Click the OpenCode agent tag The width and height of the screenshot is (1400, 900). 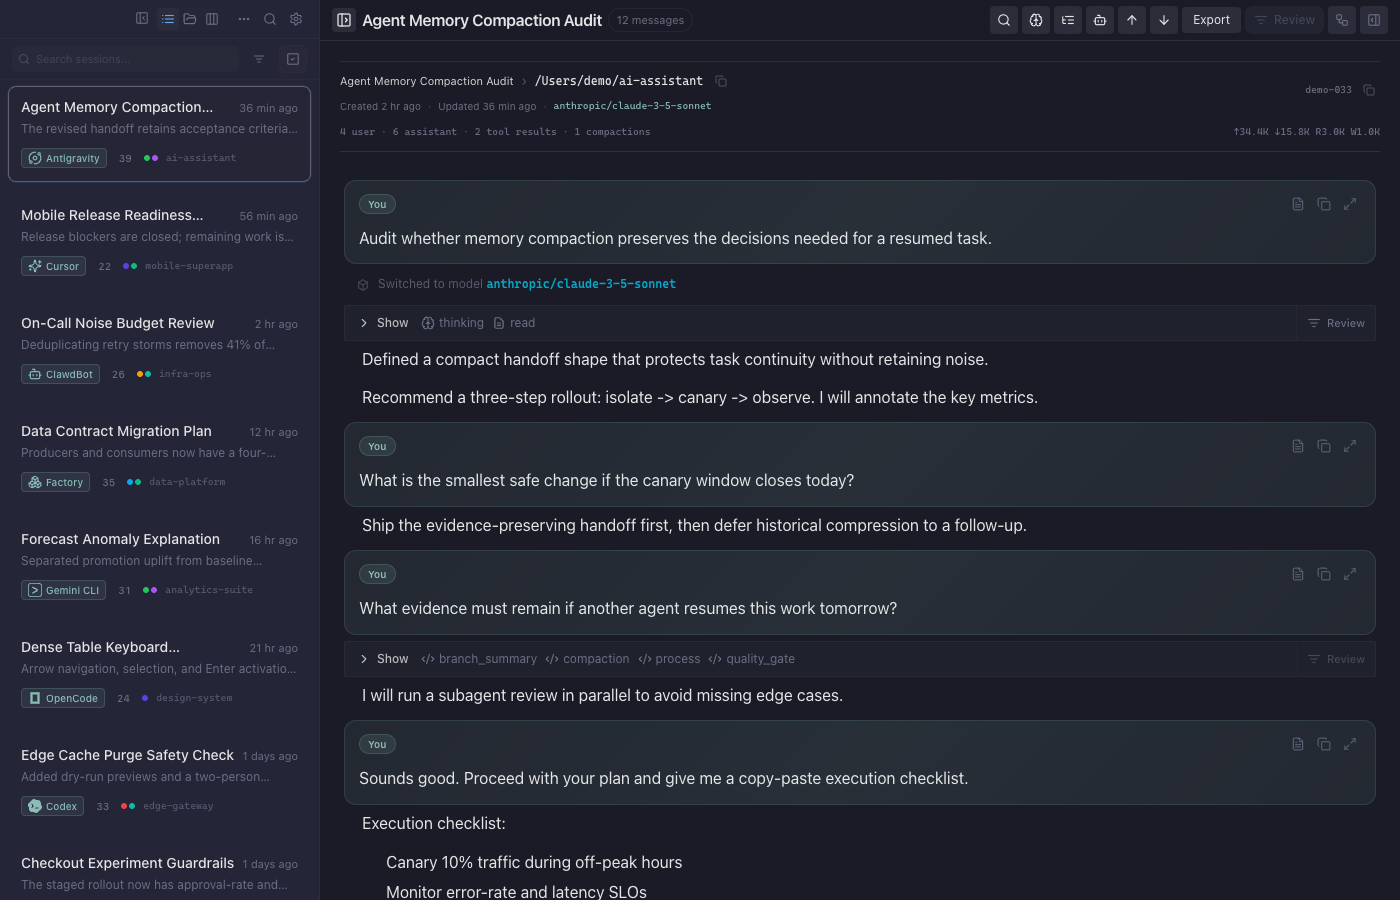(62, 698)
